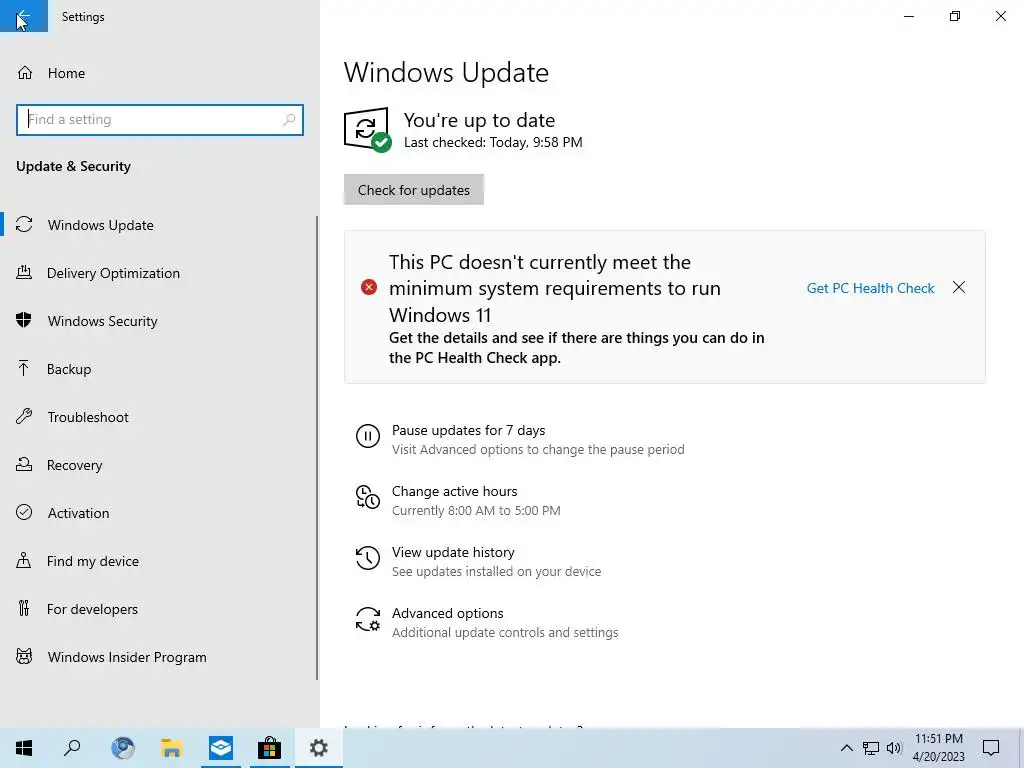1024x768 pixels.
Task: Show hidden tray icons
Action: click(x=846, y=748)
